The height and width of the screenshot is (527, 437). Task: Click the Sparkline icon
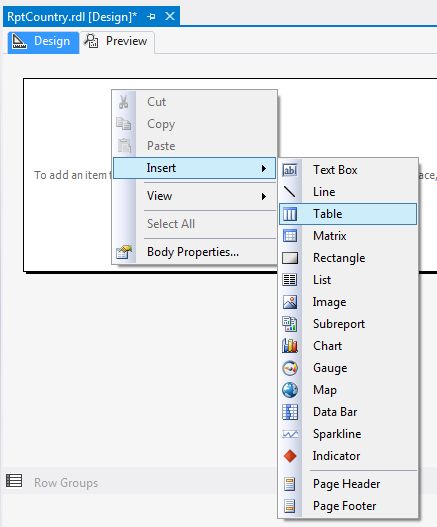pyautogui.click(x=289, y=434)
